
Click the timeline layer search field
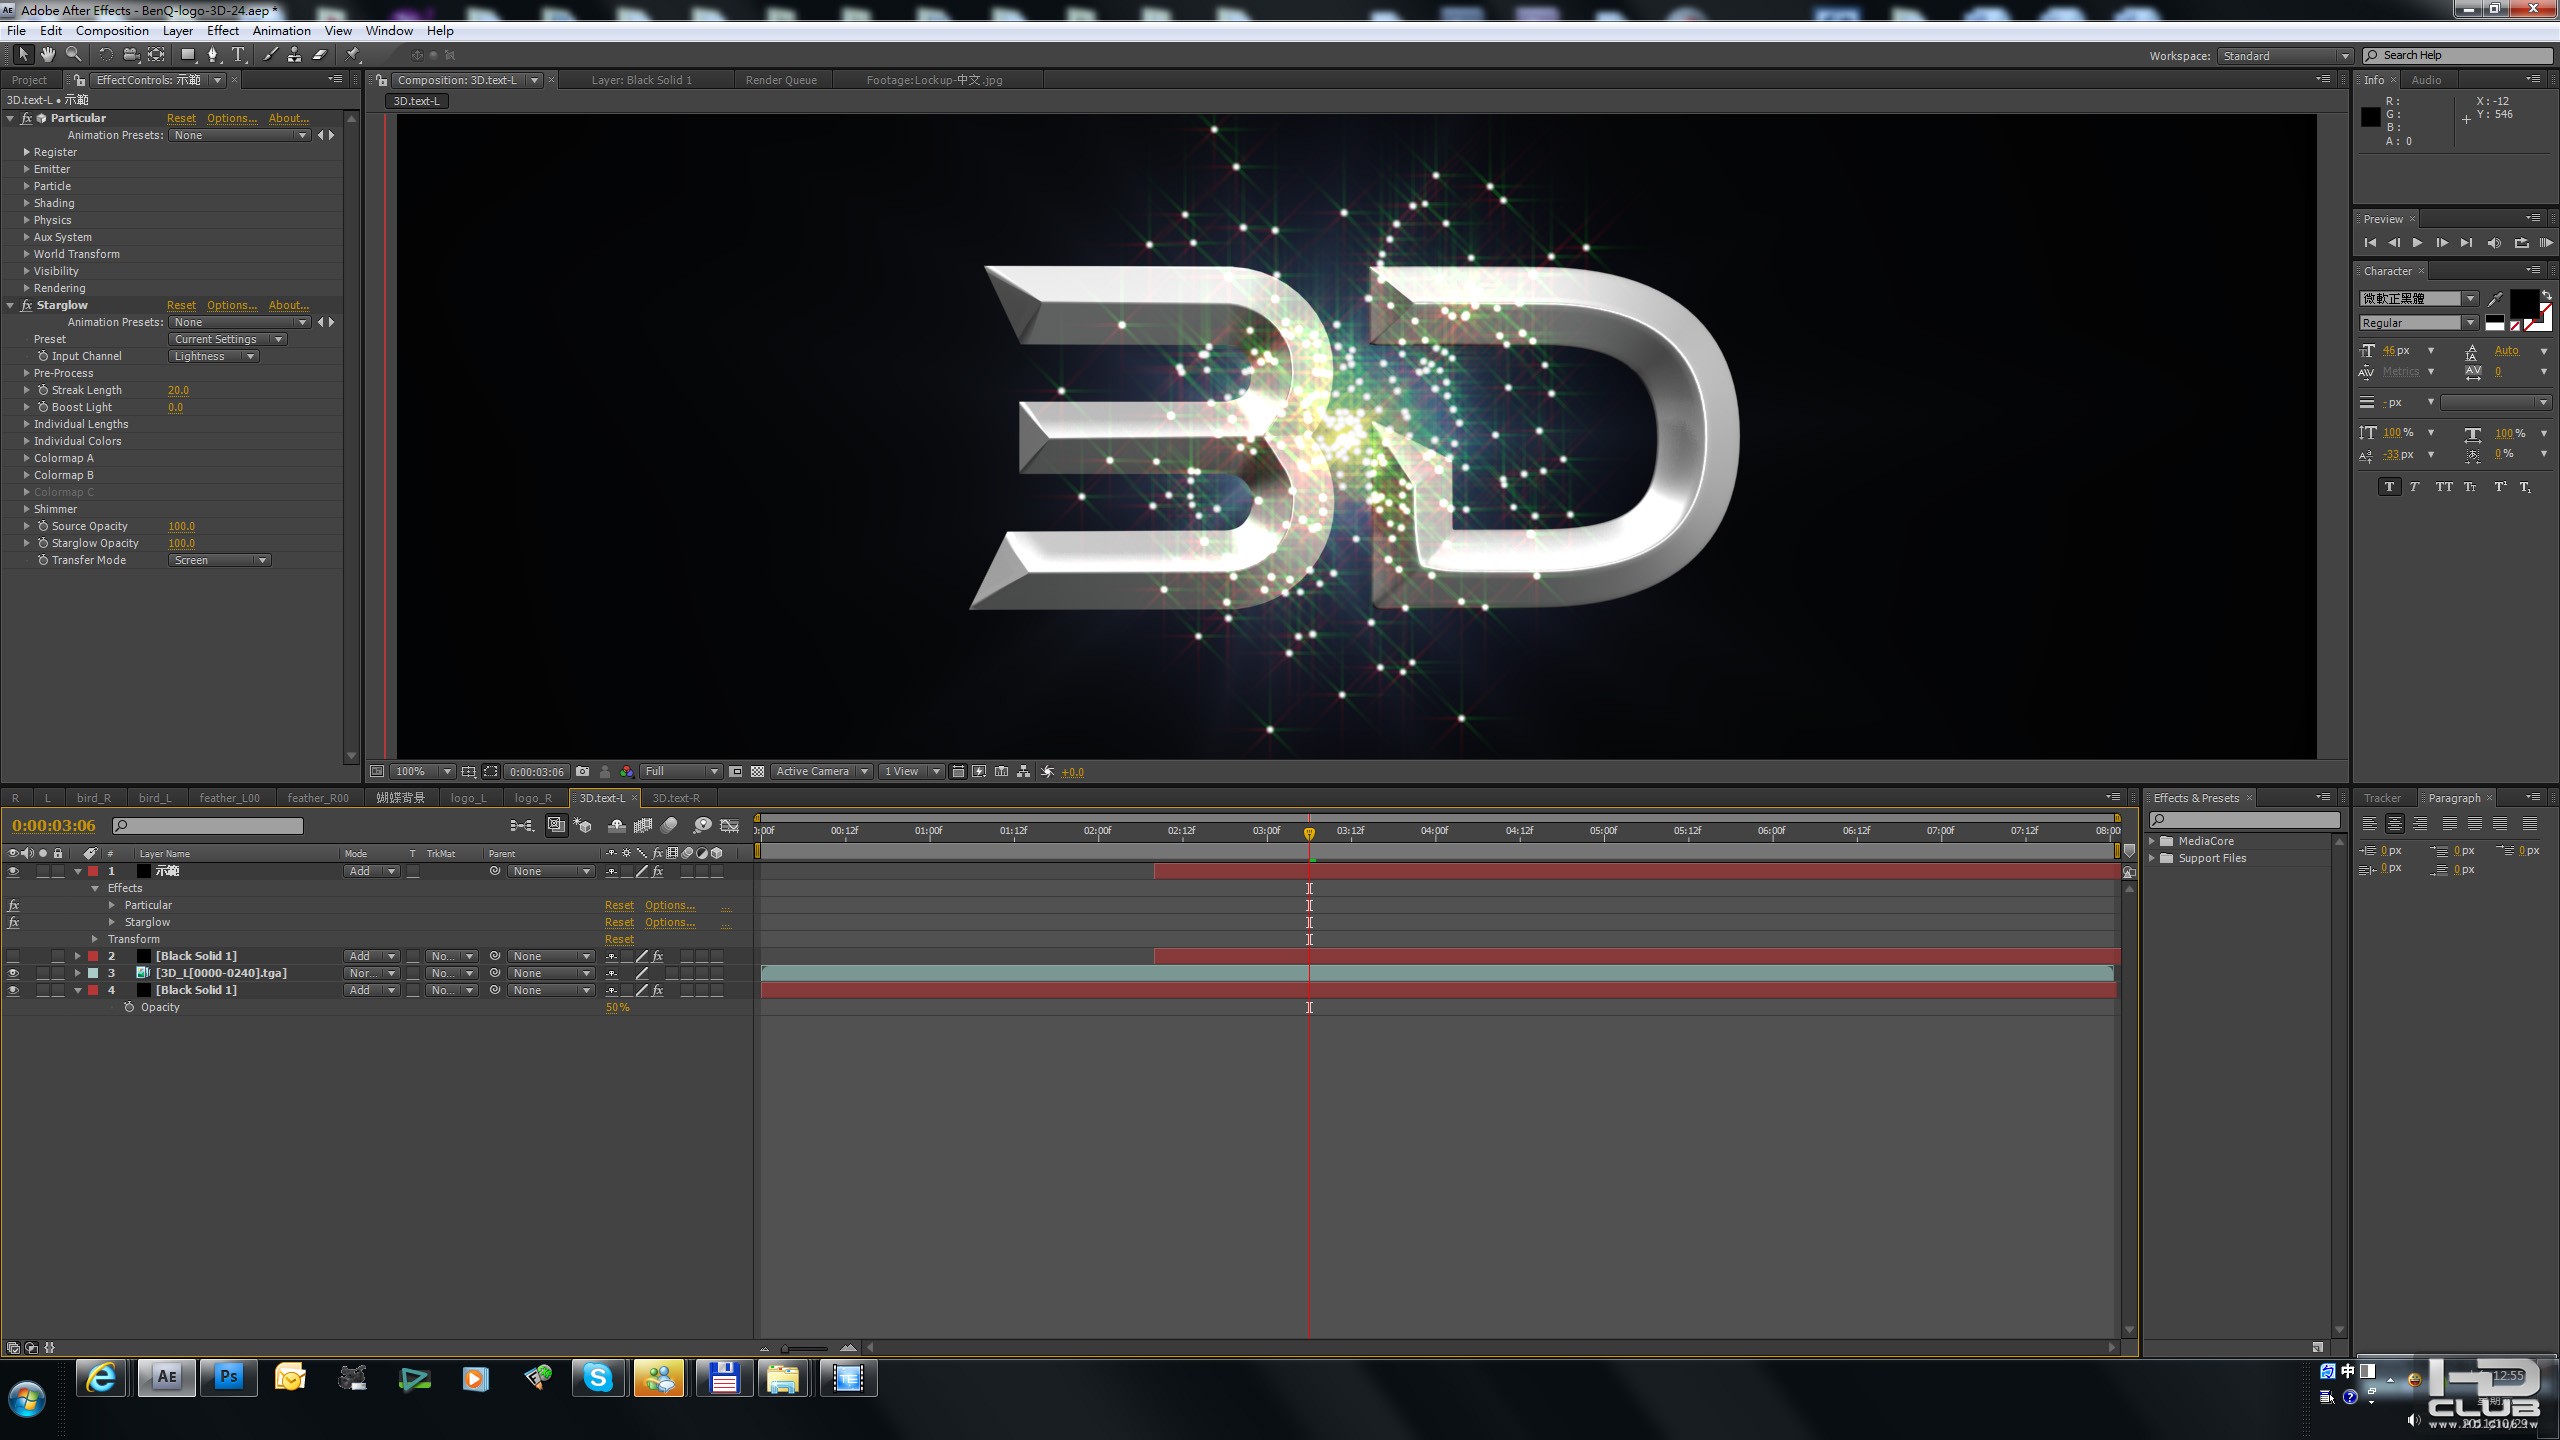[x=208, y=826]
